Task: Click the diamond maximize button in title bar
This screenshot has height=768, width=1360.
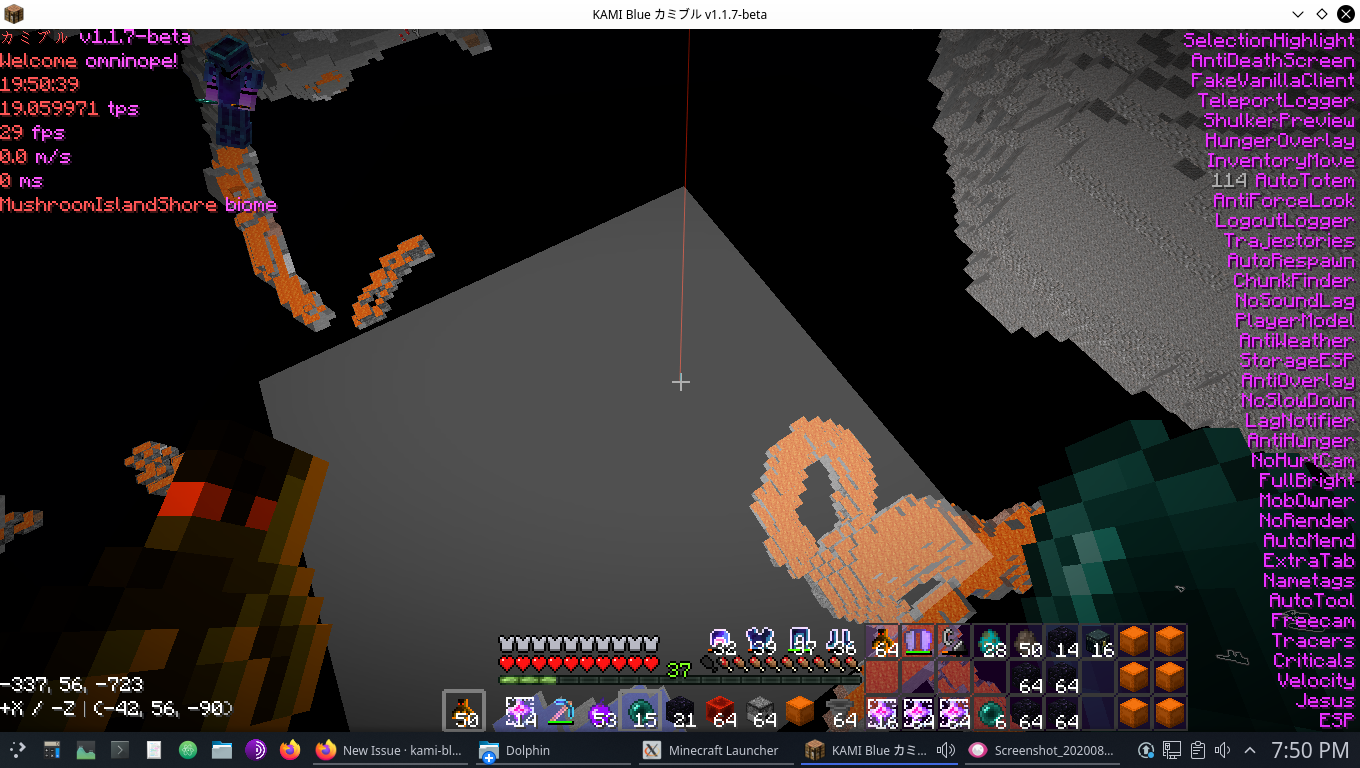Action: (x=1321, y=14)
